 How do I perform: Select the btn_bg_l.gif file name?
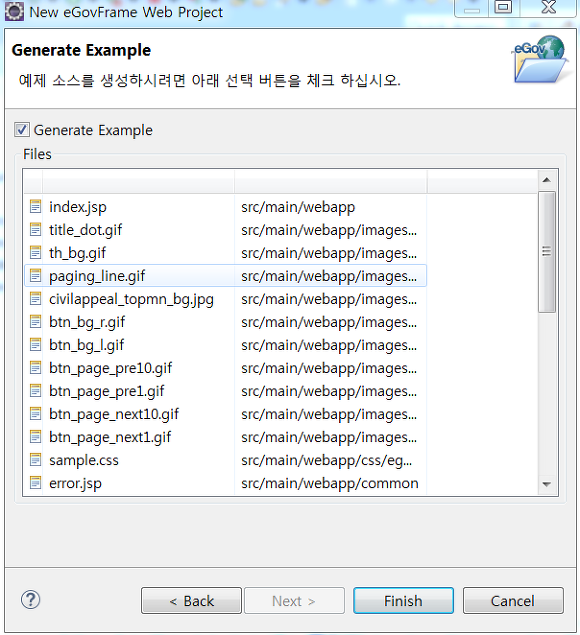(x=87, y=346)
